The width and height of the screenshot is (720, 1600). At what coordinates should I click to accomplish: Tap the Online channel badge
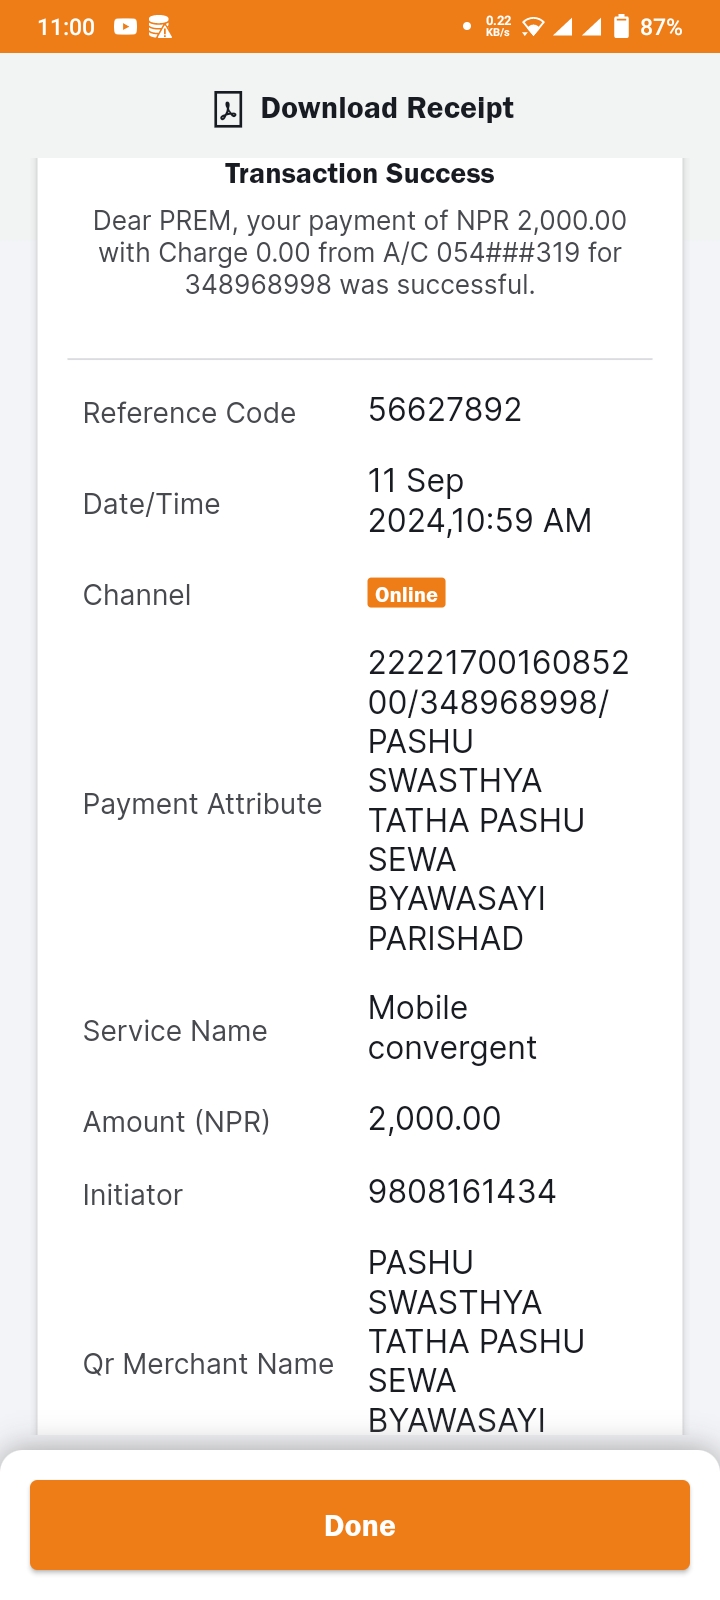(406, 594)
